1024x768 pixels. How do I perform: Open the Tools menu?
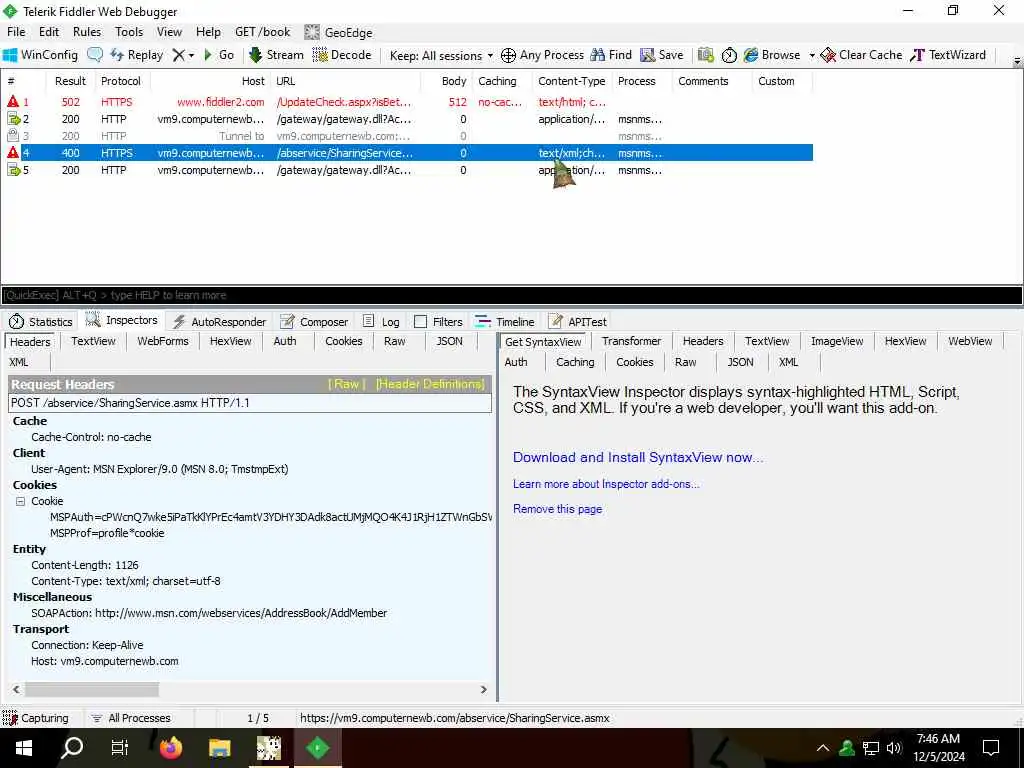tap(129, 32)
